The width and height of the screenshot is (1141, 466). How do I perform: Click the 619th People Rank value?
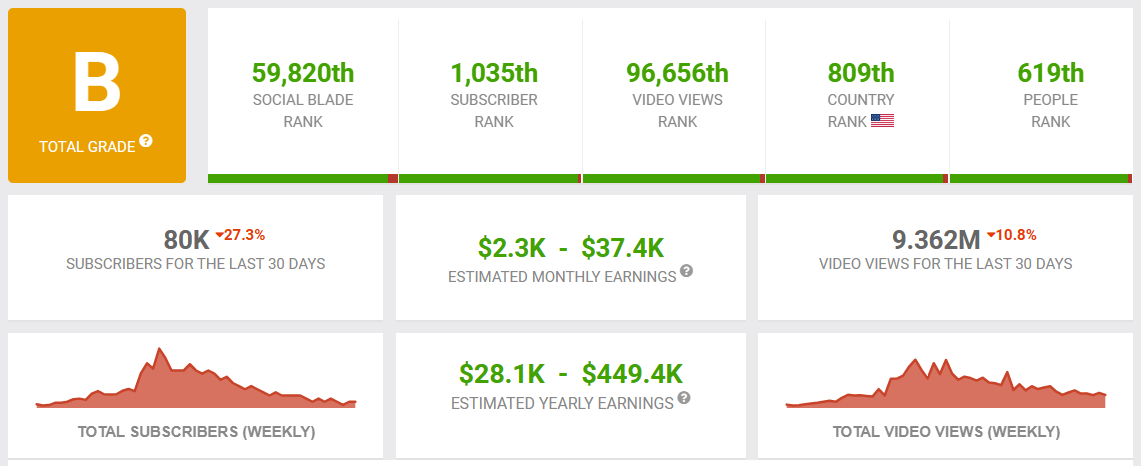(x=1051, y=73)
